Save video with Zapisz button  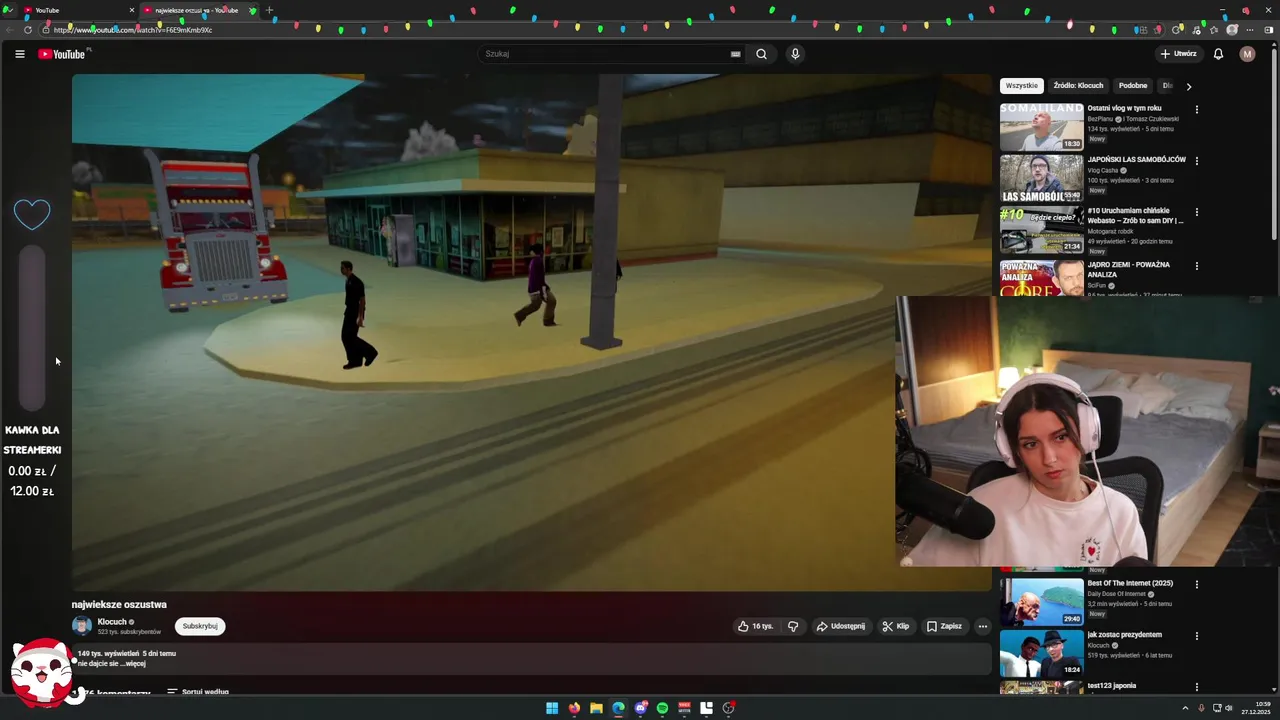tap(944, 626)
